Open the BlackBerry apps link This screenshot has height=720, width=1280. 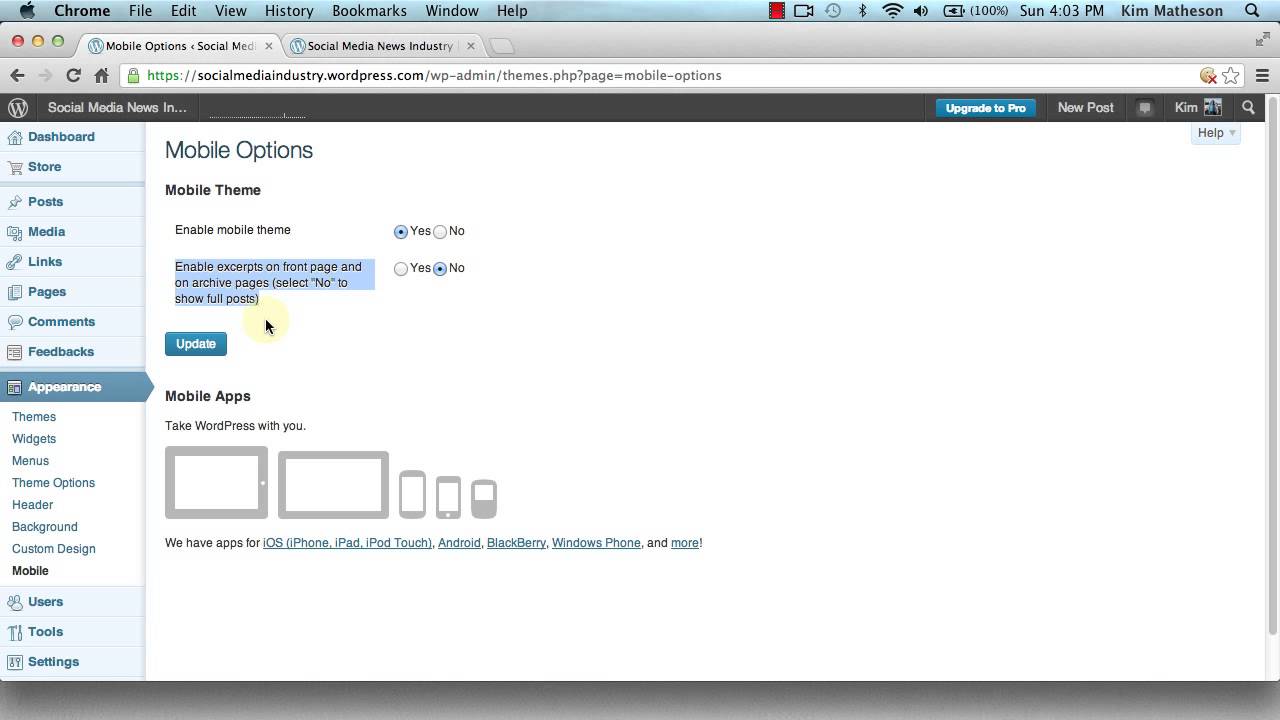tap(516, 543)
